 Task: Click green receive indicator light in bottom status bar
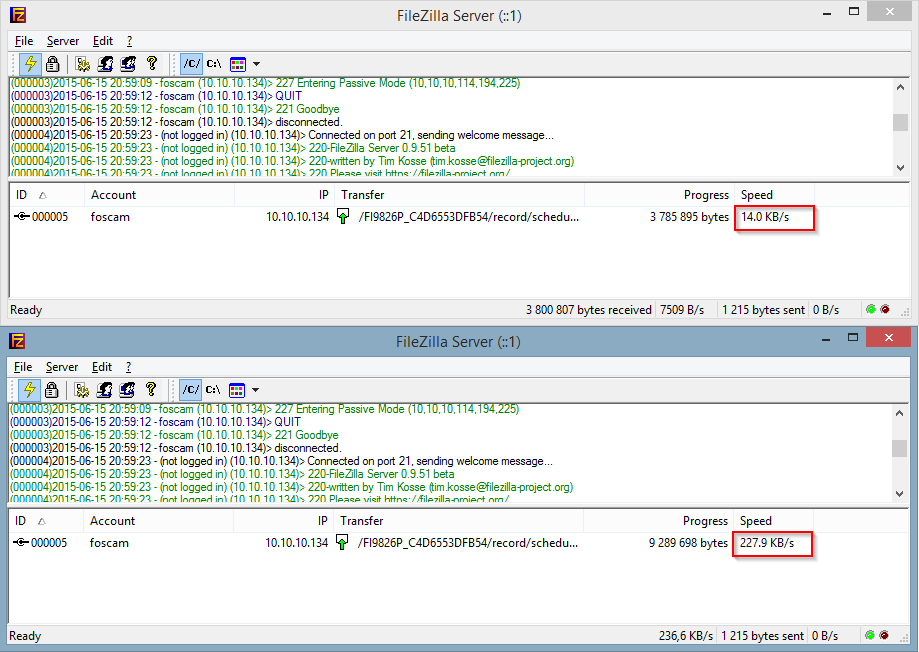click(x=870, y=635)
